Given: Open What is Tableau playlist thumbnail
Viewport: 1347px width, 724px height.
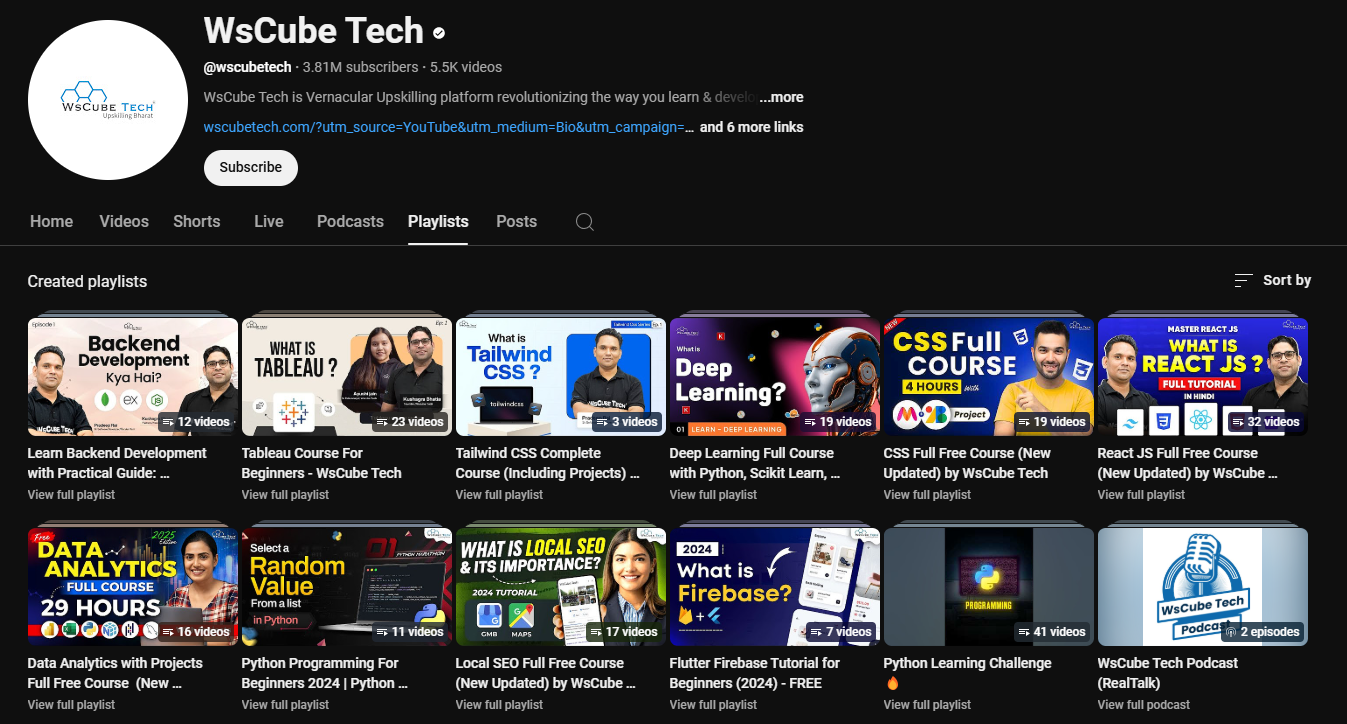Looking at the screenshot, I should pos(347,377).
